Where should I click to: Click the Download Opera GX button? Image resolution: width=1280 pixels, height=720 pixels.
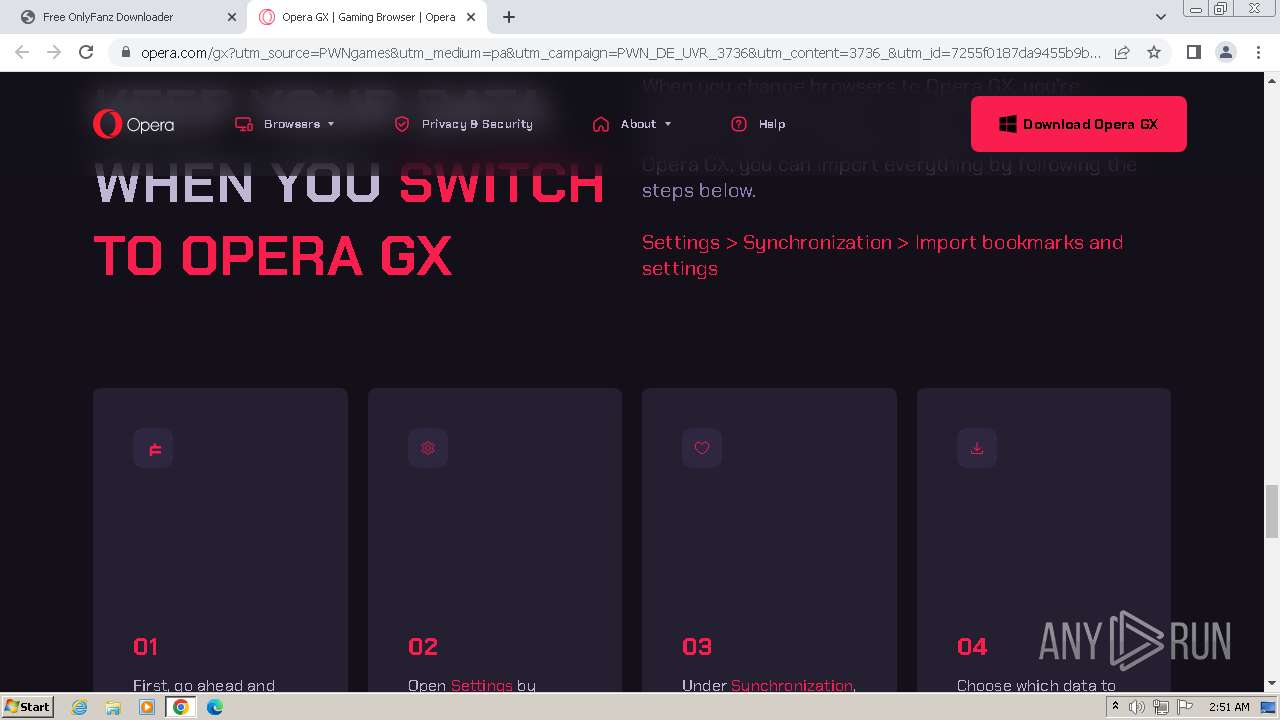1078,124
